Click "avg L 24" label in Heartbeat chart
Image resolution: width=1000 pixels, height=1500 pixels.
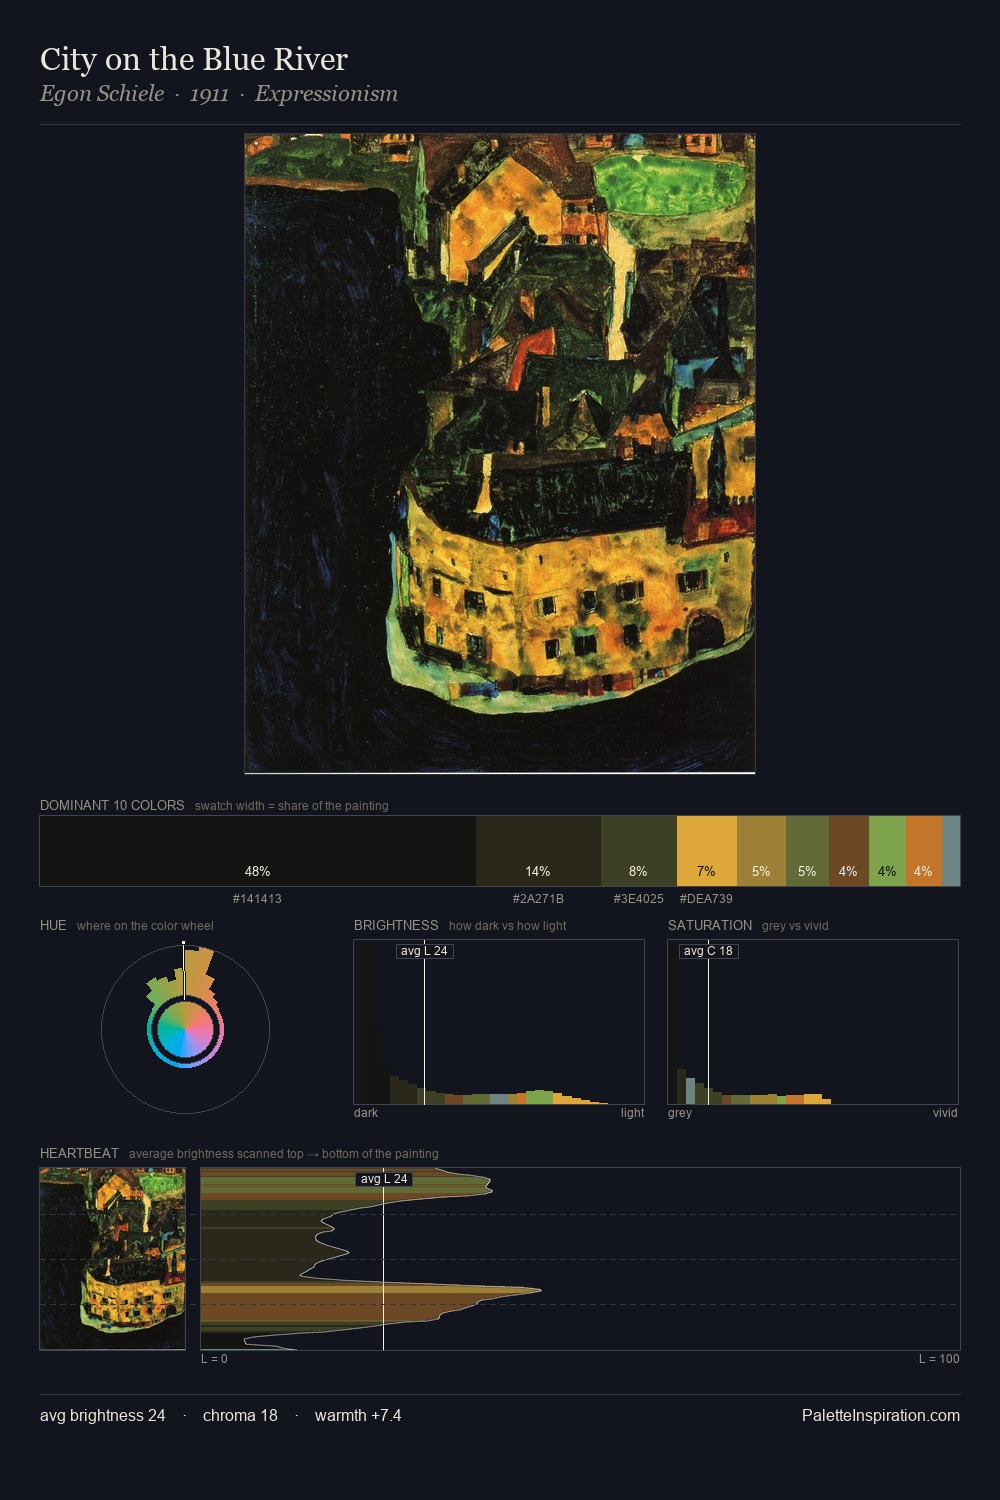pyautogui.click(x=384, y=1179)
